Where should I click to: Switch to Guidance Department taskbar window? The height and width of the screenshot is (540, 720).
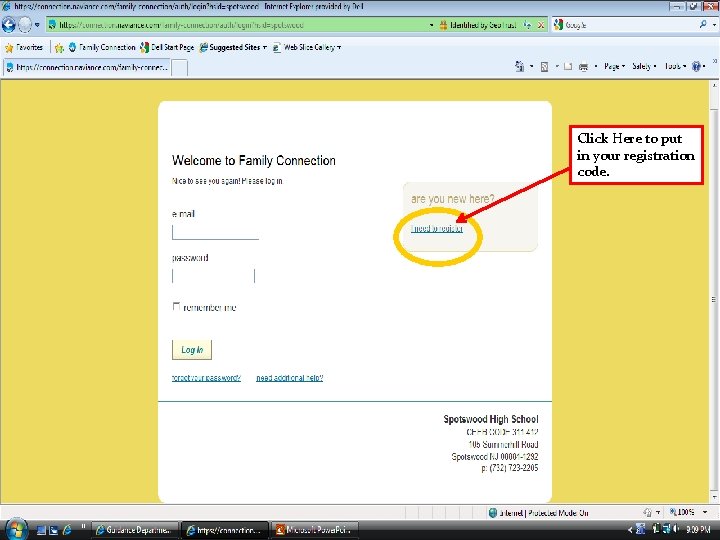pos(135,530)
